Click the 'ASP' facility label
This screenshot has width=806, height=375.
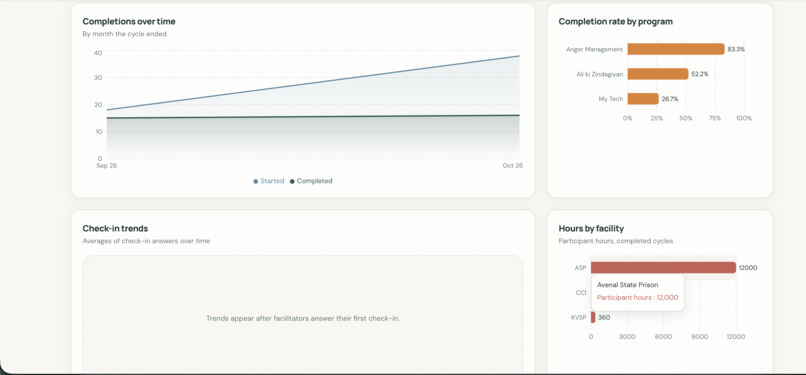580,268
